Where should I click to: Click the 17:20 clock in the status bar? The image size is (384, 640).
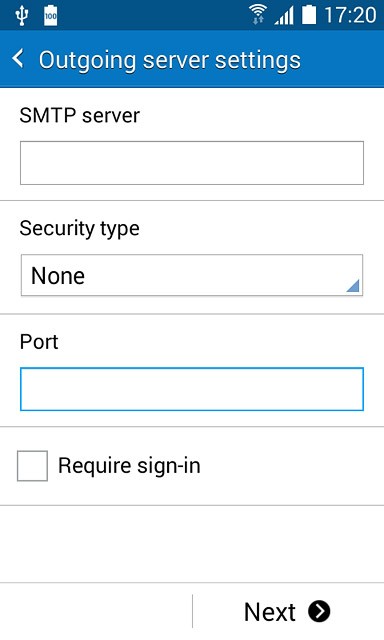point(350,15)
